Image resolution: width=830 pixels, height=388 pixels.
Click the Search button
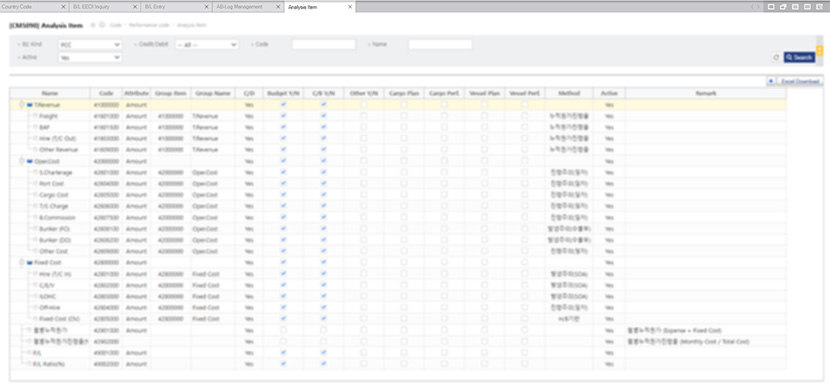pyautogui.click(x=799, y=57)
